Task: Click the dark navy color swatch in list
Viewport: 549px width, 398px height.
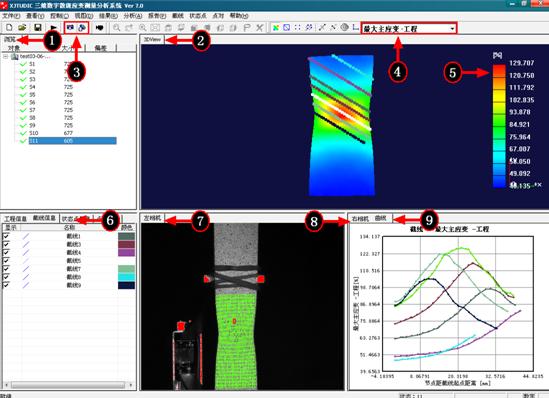Action: [126, 285]
